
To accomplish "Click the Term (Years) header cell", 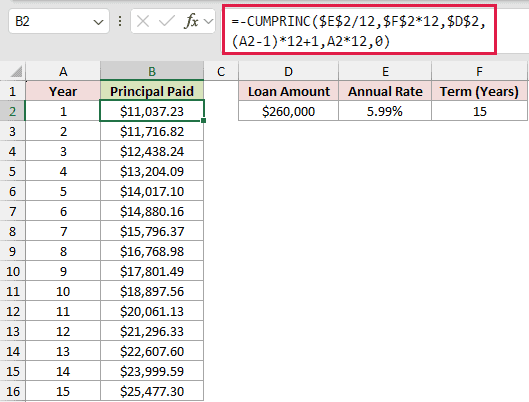I will 479,91.
